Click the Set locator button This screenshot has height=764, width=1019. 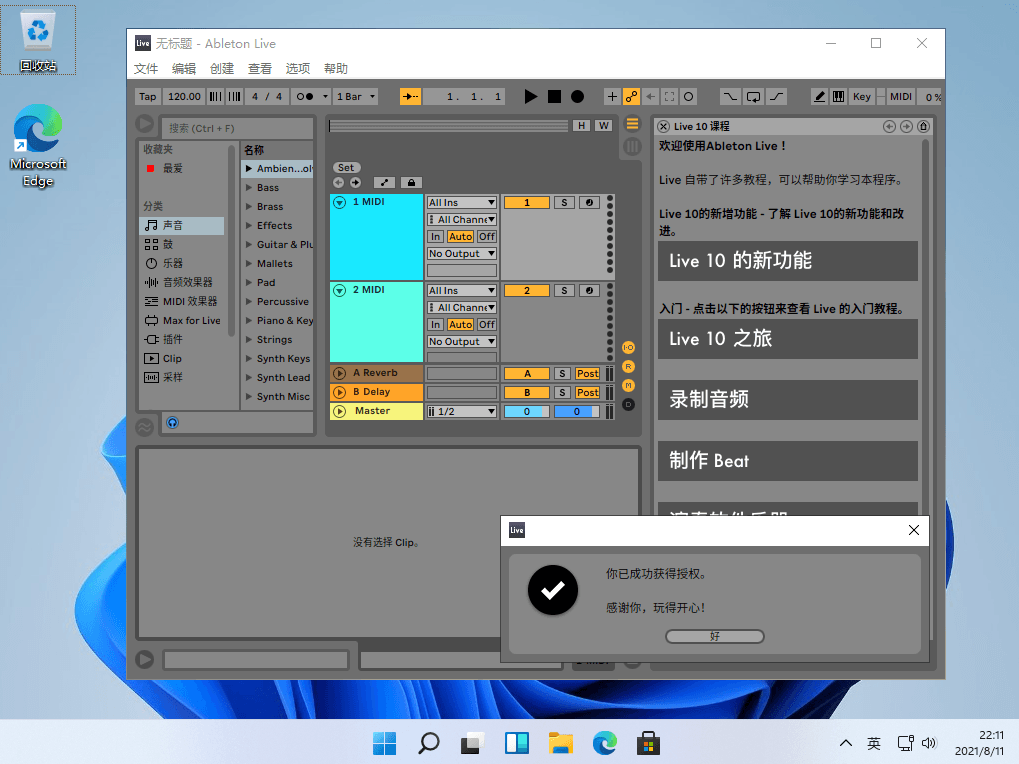coord(346,168)
